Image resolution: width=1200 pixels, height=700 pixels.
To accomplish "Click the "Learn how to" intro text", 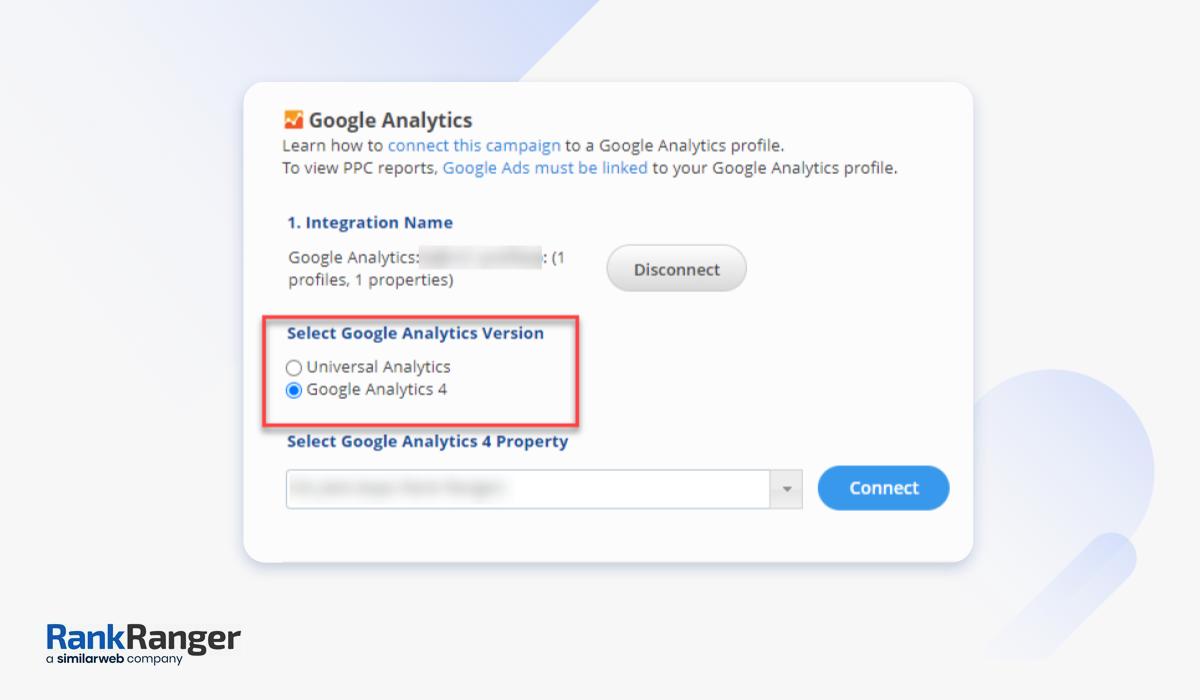I will 333,146.
